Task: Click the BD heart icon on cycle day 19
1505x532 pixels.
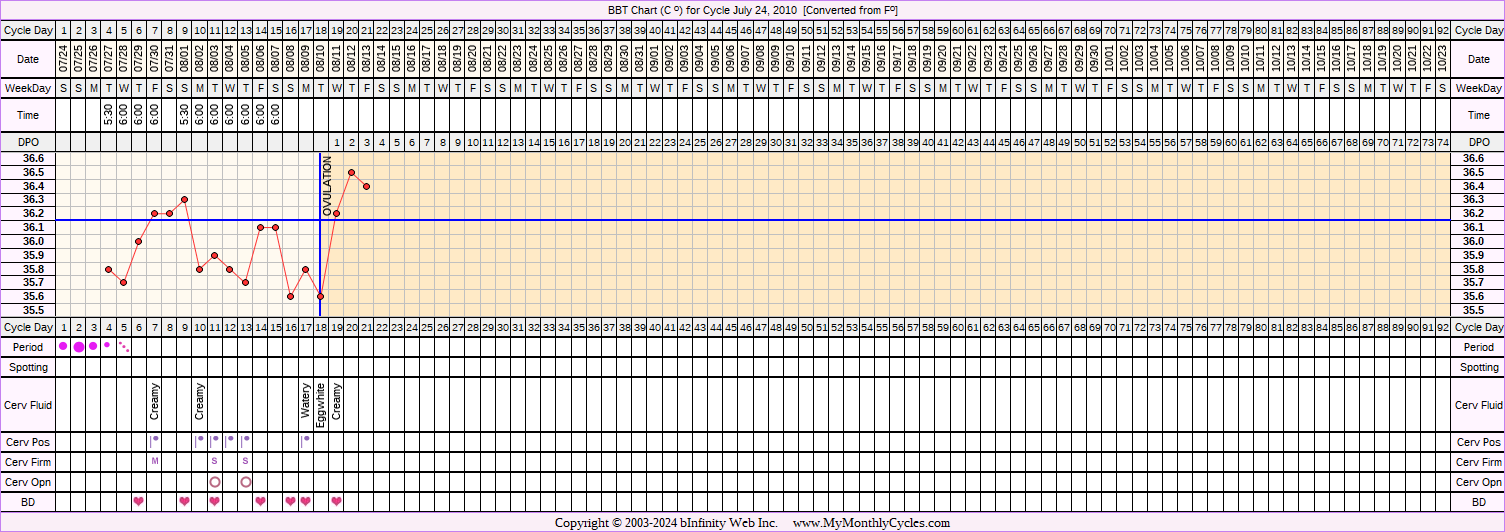Action: tap(336, 501)
